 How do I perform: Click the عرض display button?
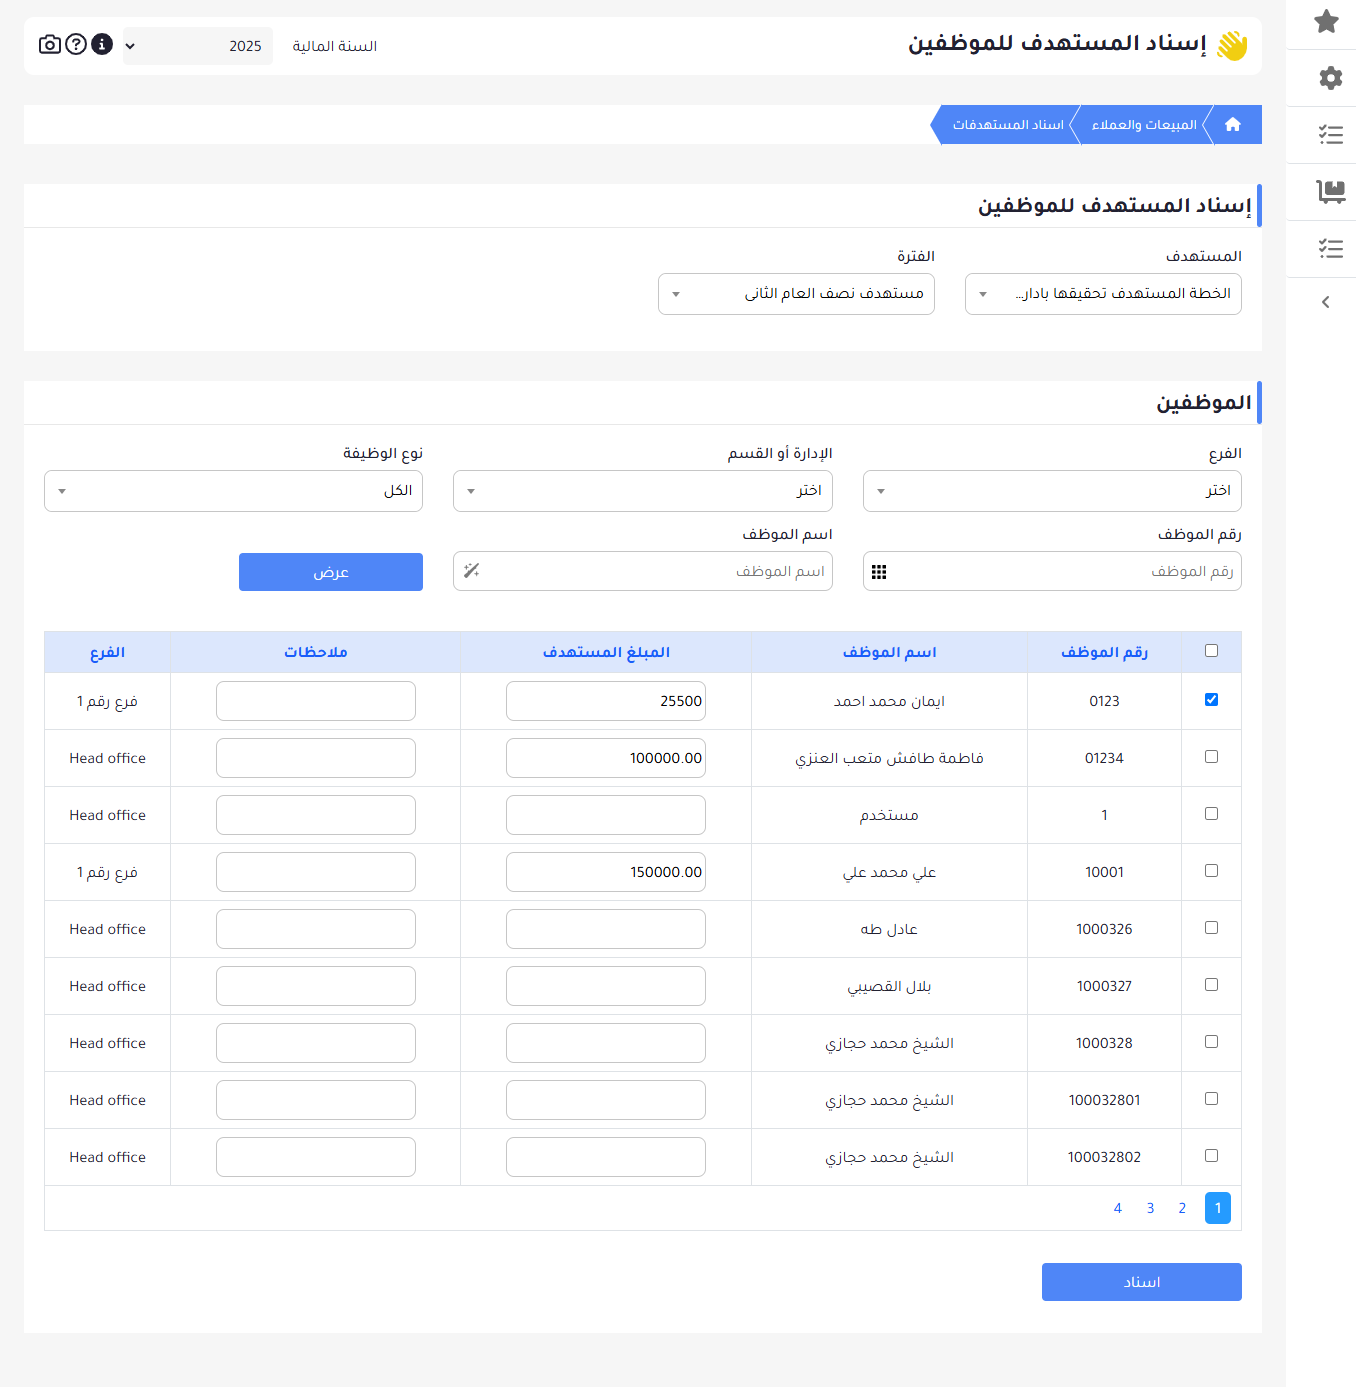coord(331,572)
